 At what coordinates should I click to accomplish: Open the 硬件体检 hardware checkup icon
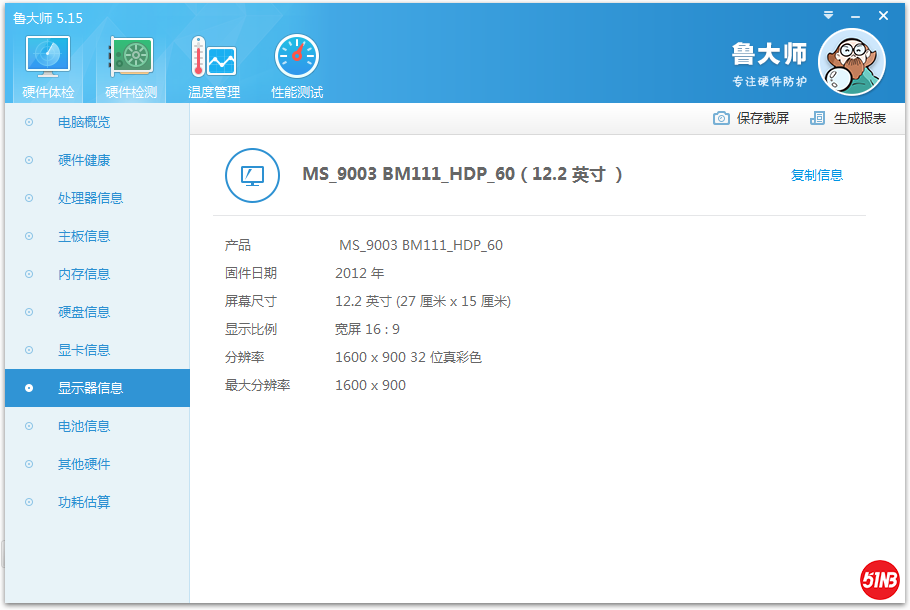click(x=47, y=60)
